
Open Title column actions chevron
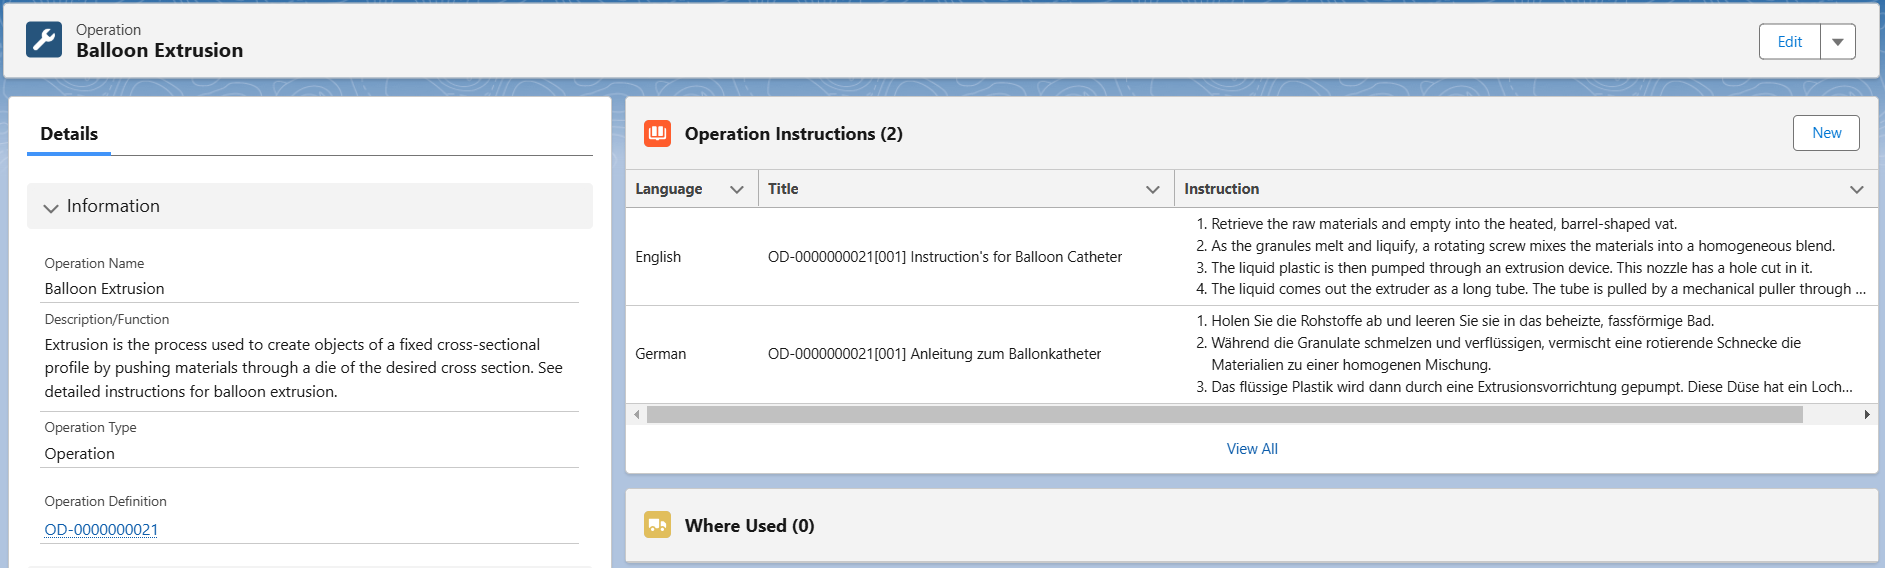click(x=1152, y=189)
